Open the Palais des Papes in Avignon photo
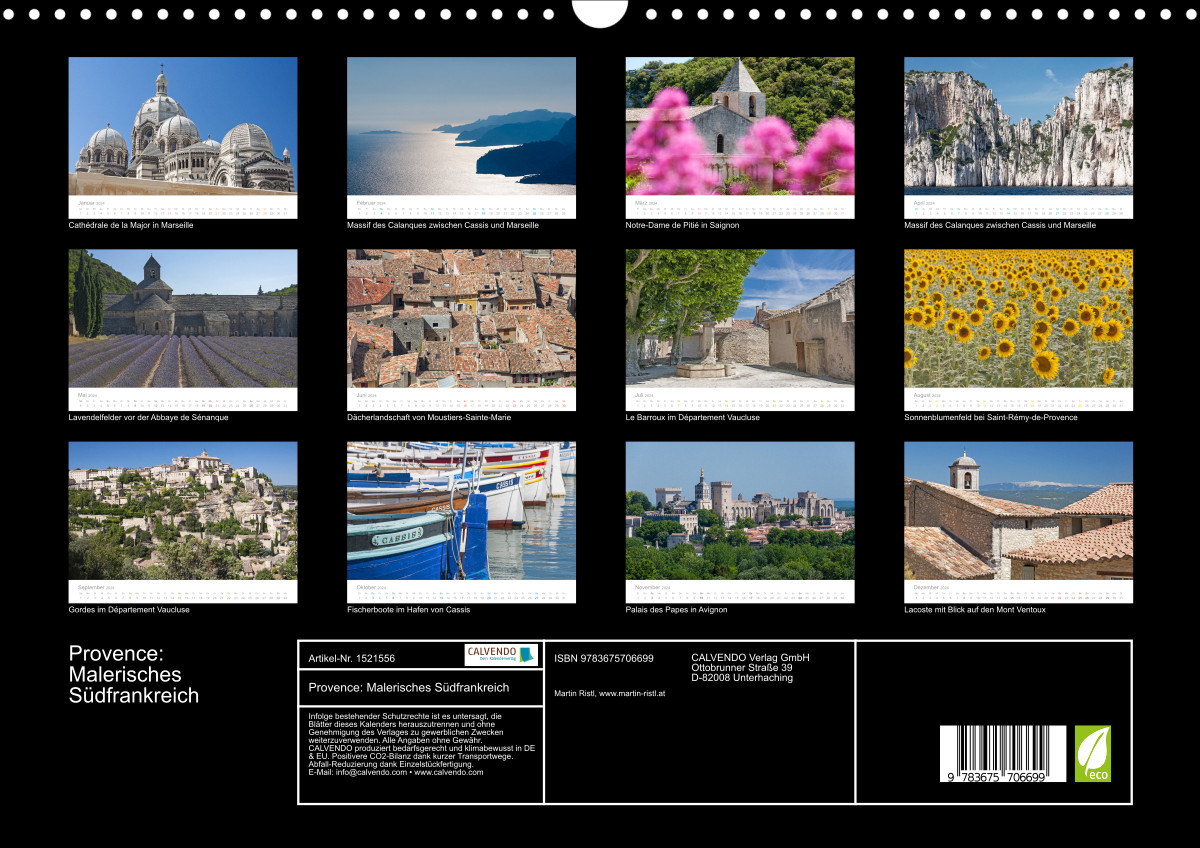The height and width of the screenshot is (848, 1200). 740,510
